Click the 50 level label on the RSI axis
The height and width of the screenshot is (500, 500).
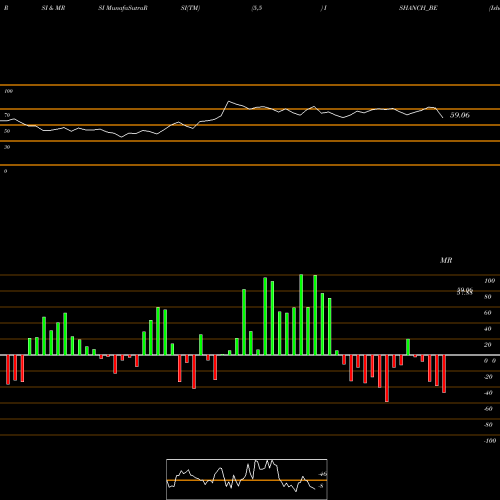7,131
